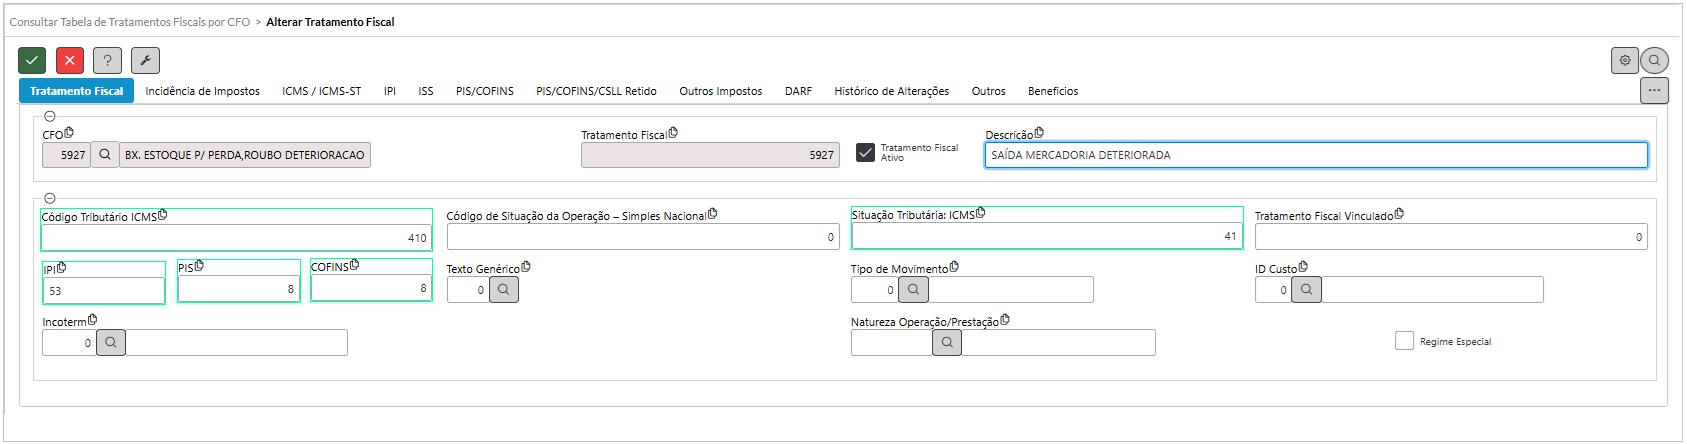1687x444 pixels.
Task: Switch to the Incidência de Impostos tab
Action: click(202, 91)
